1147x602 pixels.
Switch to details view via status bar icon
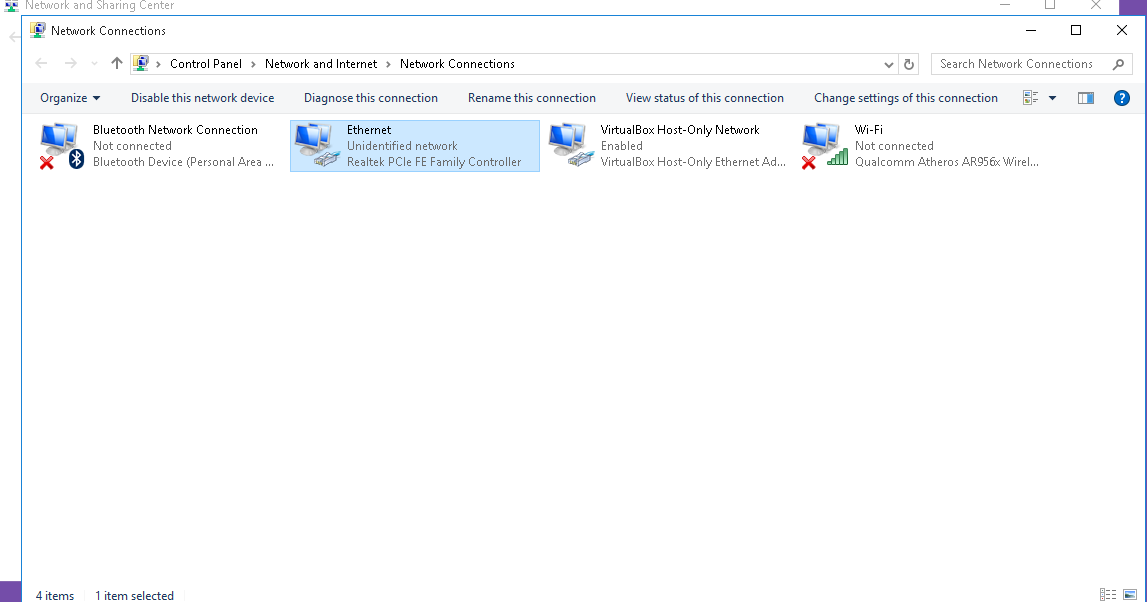1108,594
